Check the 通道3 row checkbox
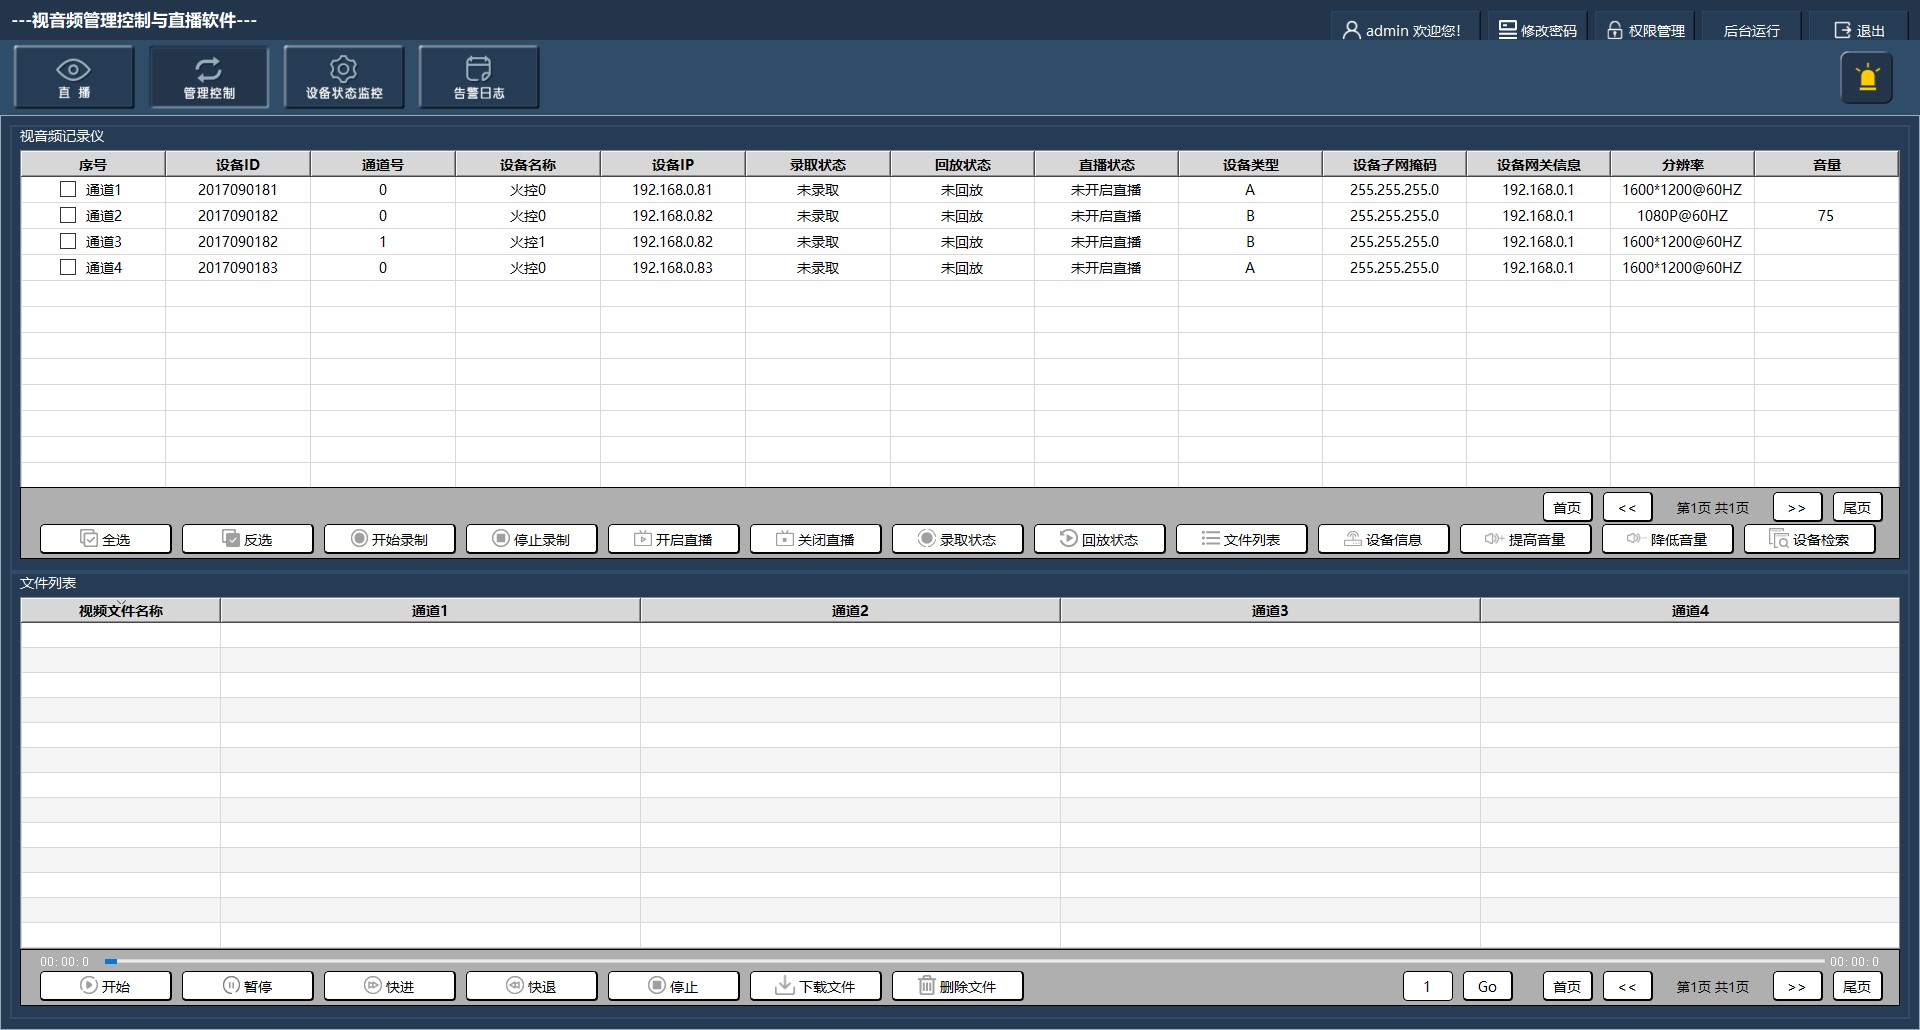Image resolution: width=1920 pixels, height=1030 pixels. click(x=68, y=241)
